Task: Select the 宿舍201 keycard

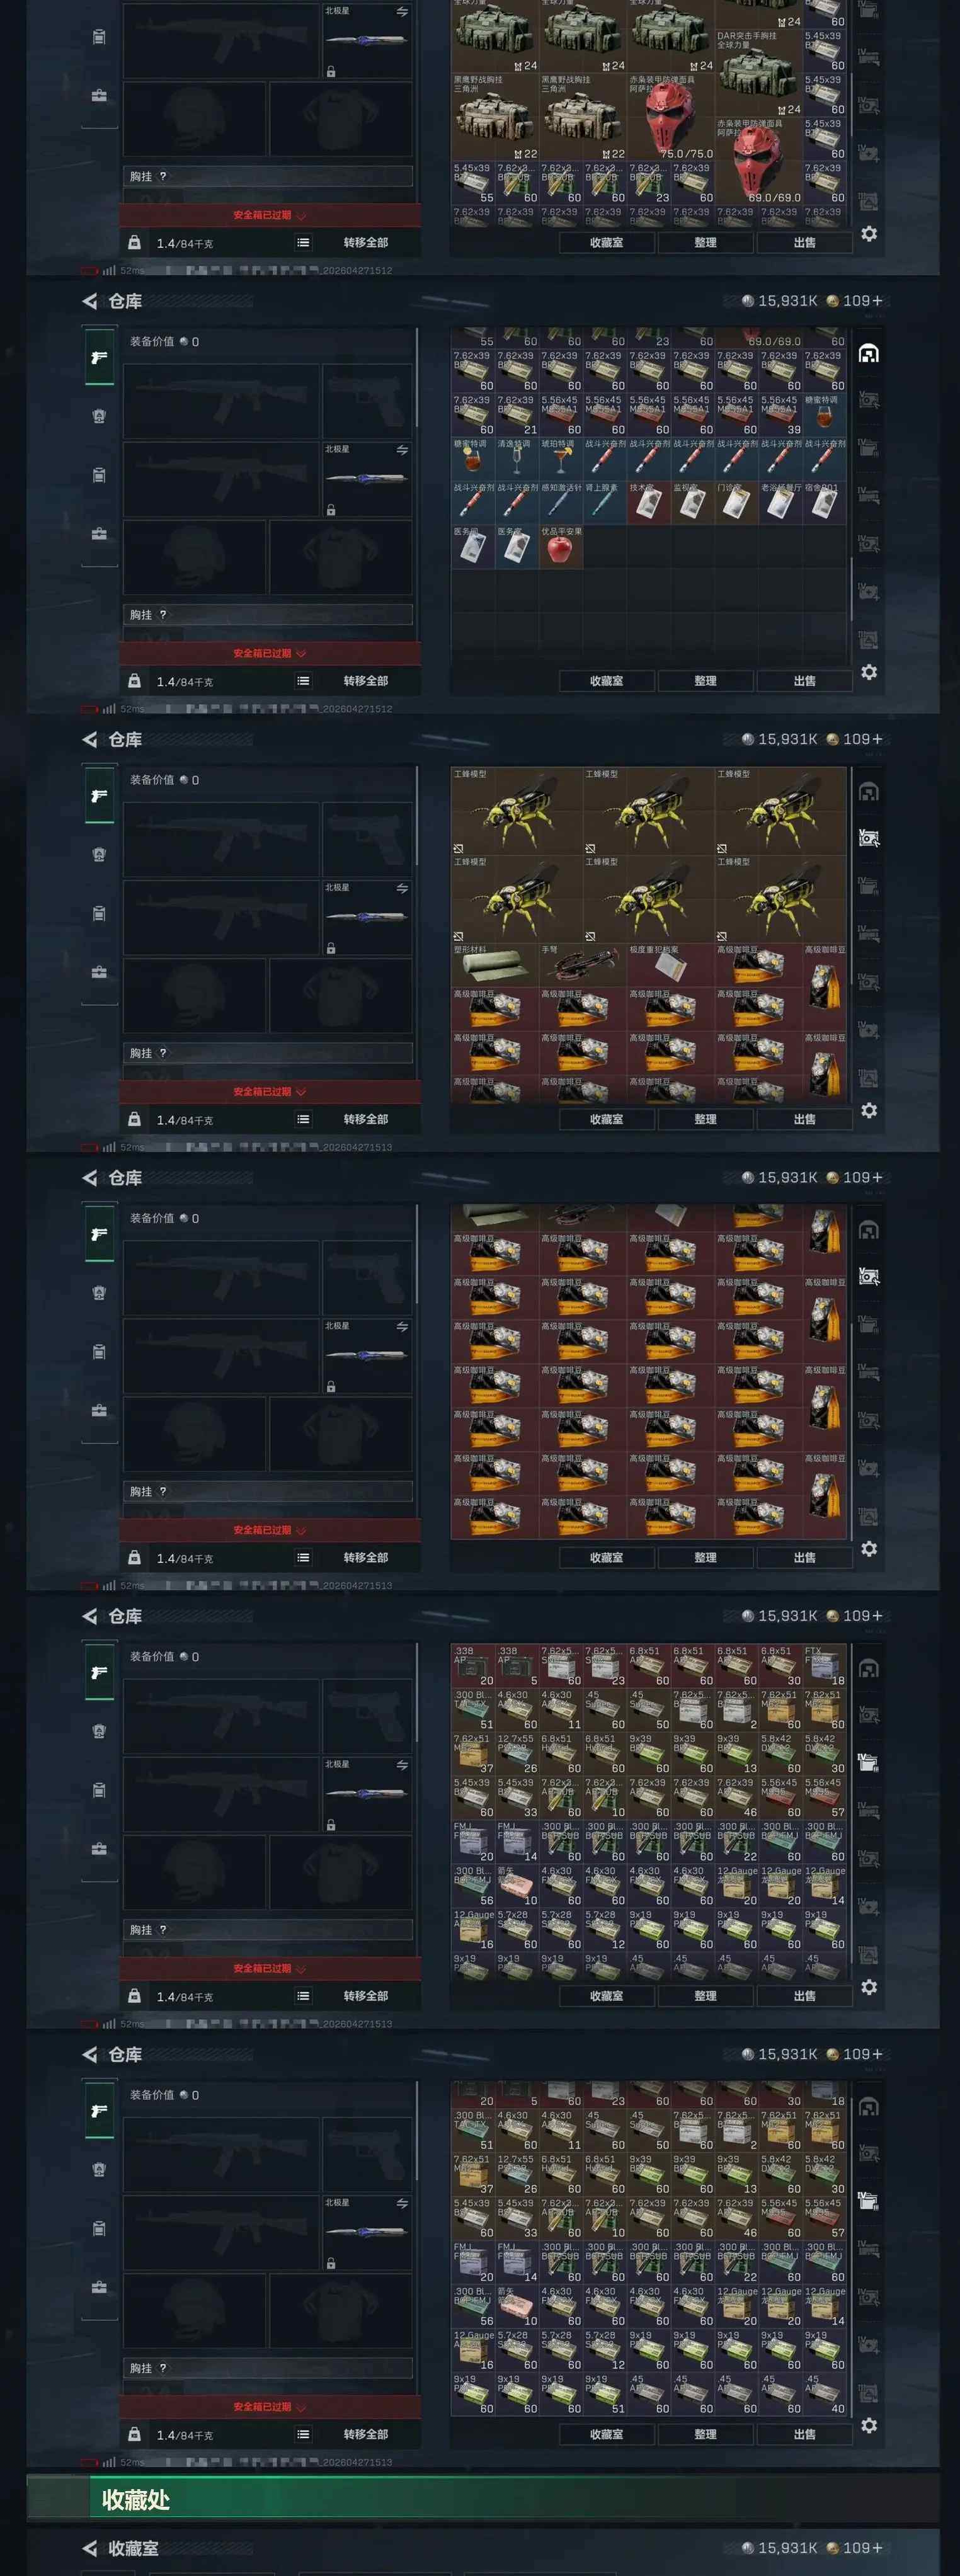Action: click(825, 503)
